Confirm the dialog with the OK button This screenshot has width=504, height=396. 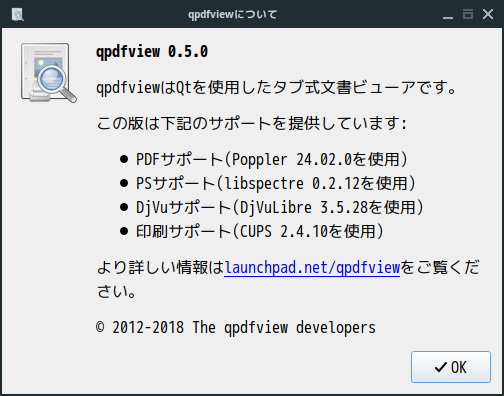tap(451, 367)
